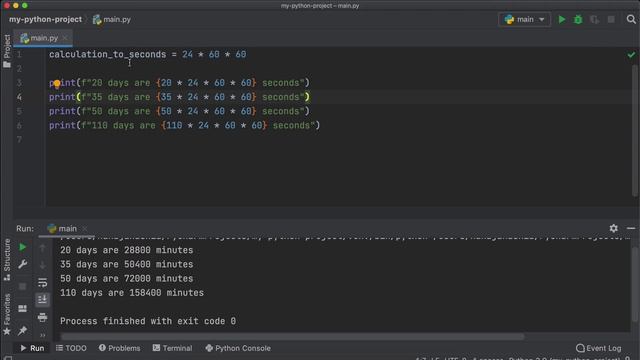Click the stop square in Run panel
Viewport: 640px width, 360px height.
tap(23, 286)
